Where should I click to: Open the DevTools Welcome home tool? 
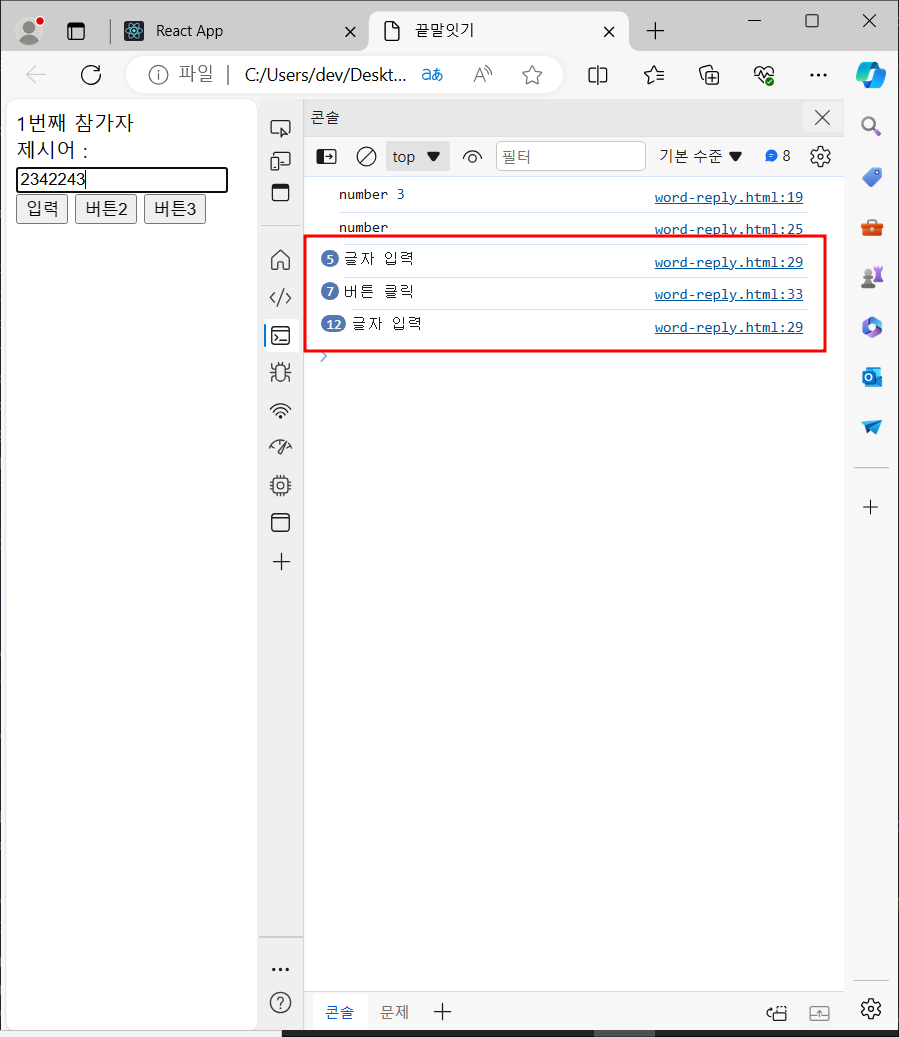[280, 259]
